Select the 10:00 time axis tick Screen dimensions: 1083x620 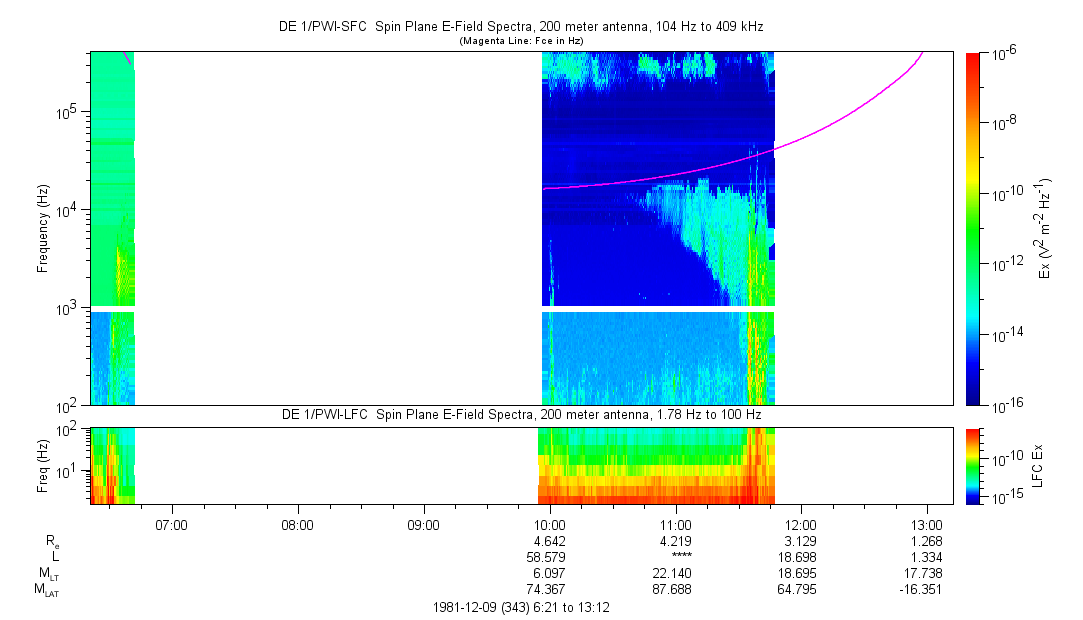tap(549, 524)
